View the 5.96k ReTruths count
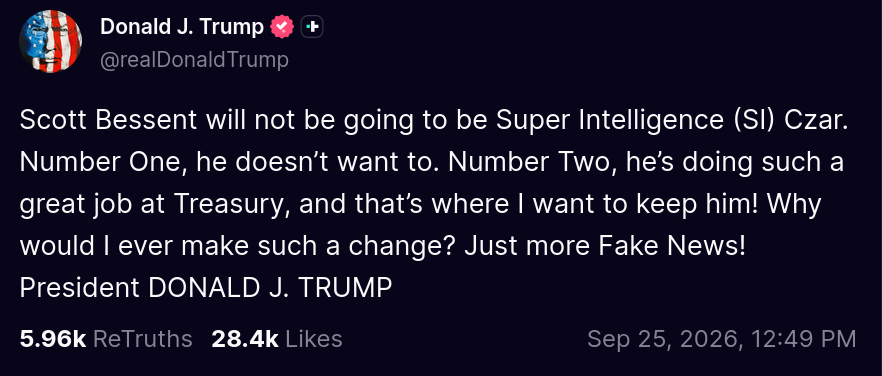 (x=53, y=339)
